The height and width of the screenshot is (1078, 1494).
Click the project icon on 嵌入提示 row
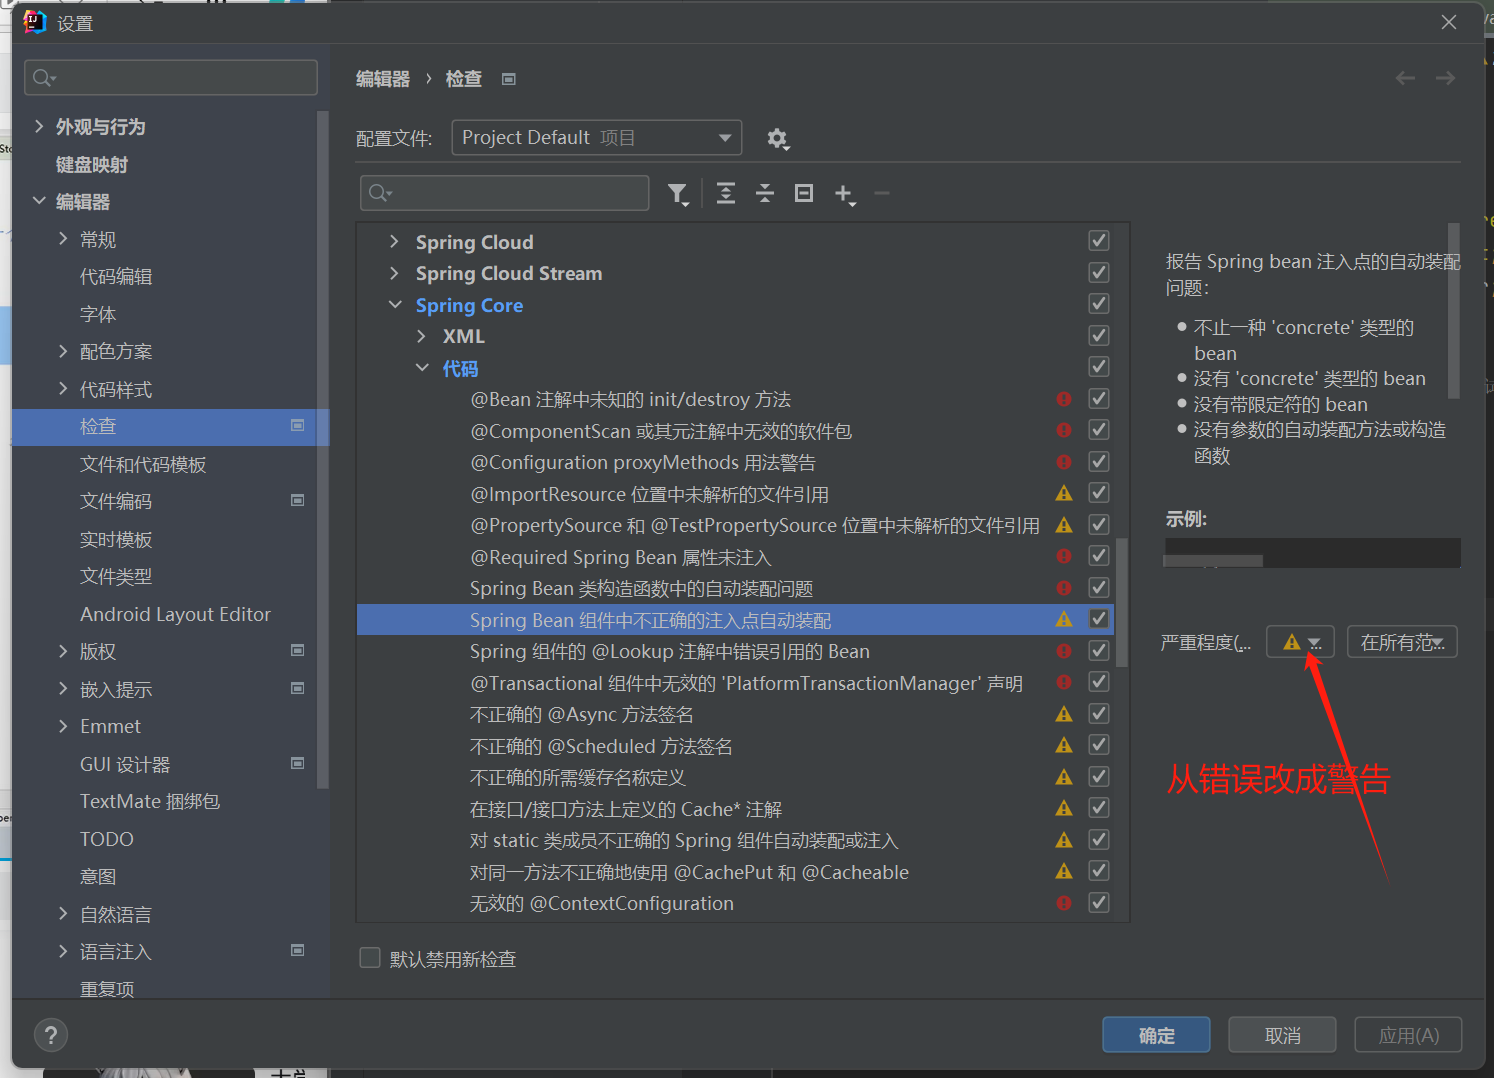point(297,688)
